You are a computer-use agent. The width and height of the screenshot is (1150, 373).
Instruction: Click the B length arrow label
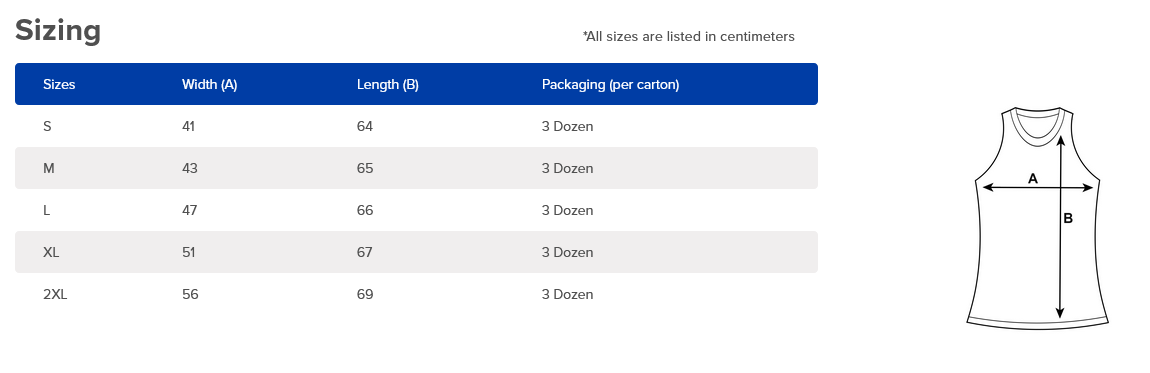pos(1068,218)
